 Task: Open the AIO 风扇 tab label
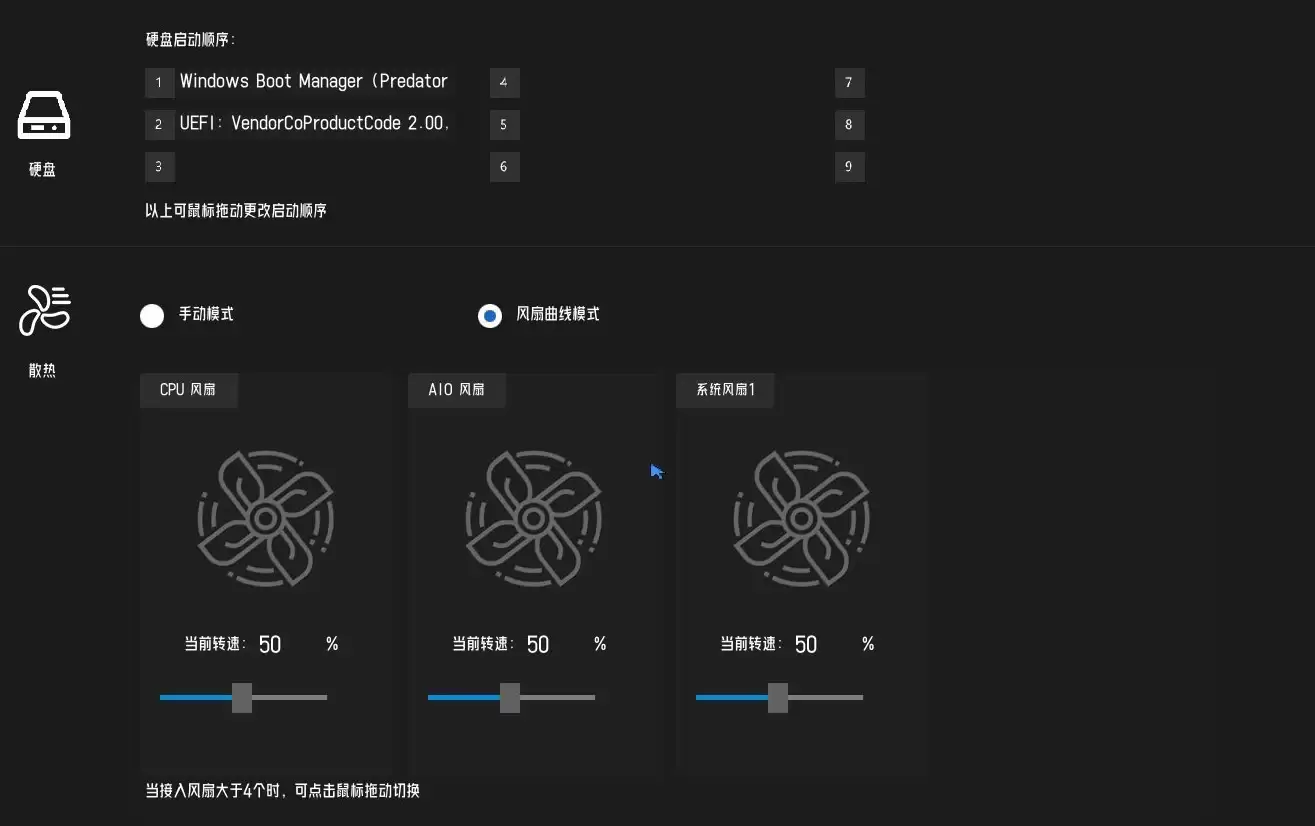pyautogui.click(x=456, y=390)
